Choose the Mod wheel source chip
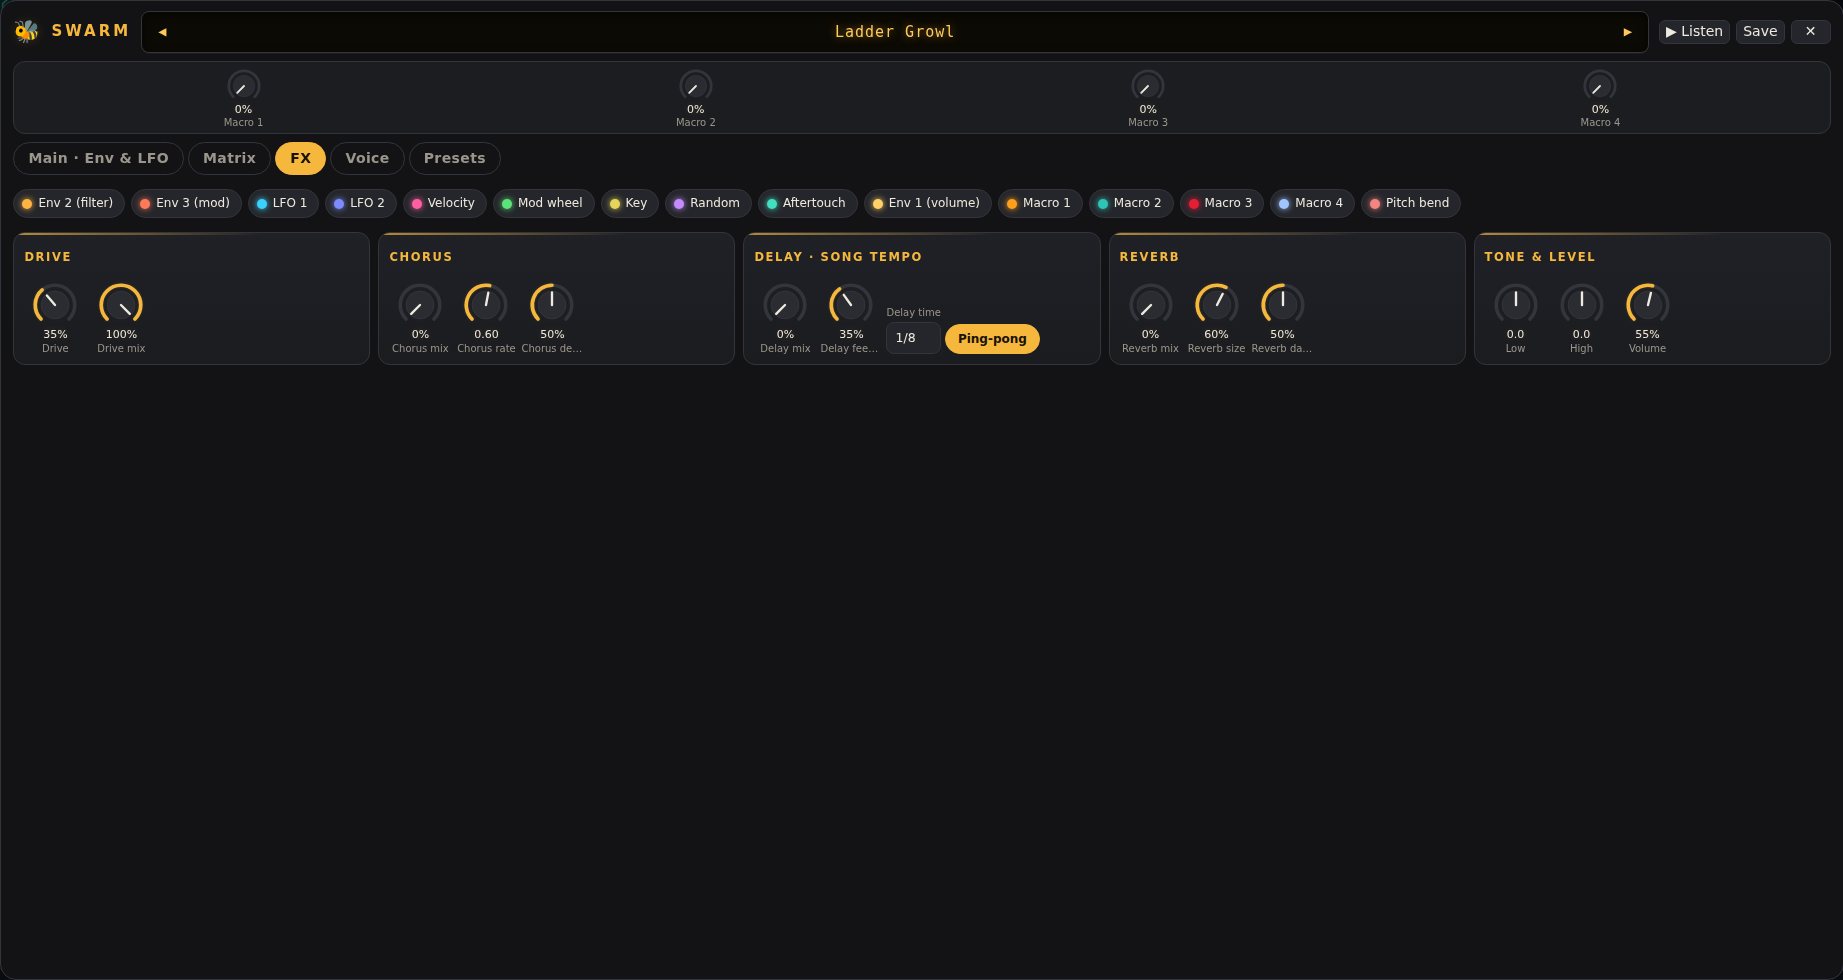This screenshot has height=980, width=1843. tap(543, 203)
